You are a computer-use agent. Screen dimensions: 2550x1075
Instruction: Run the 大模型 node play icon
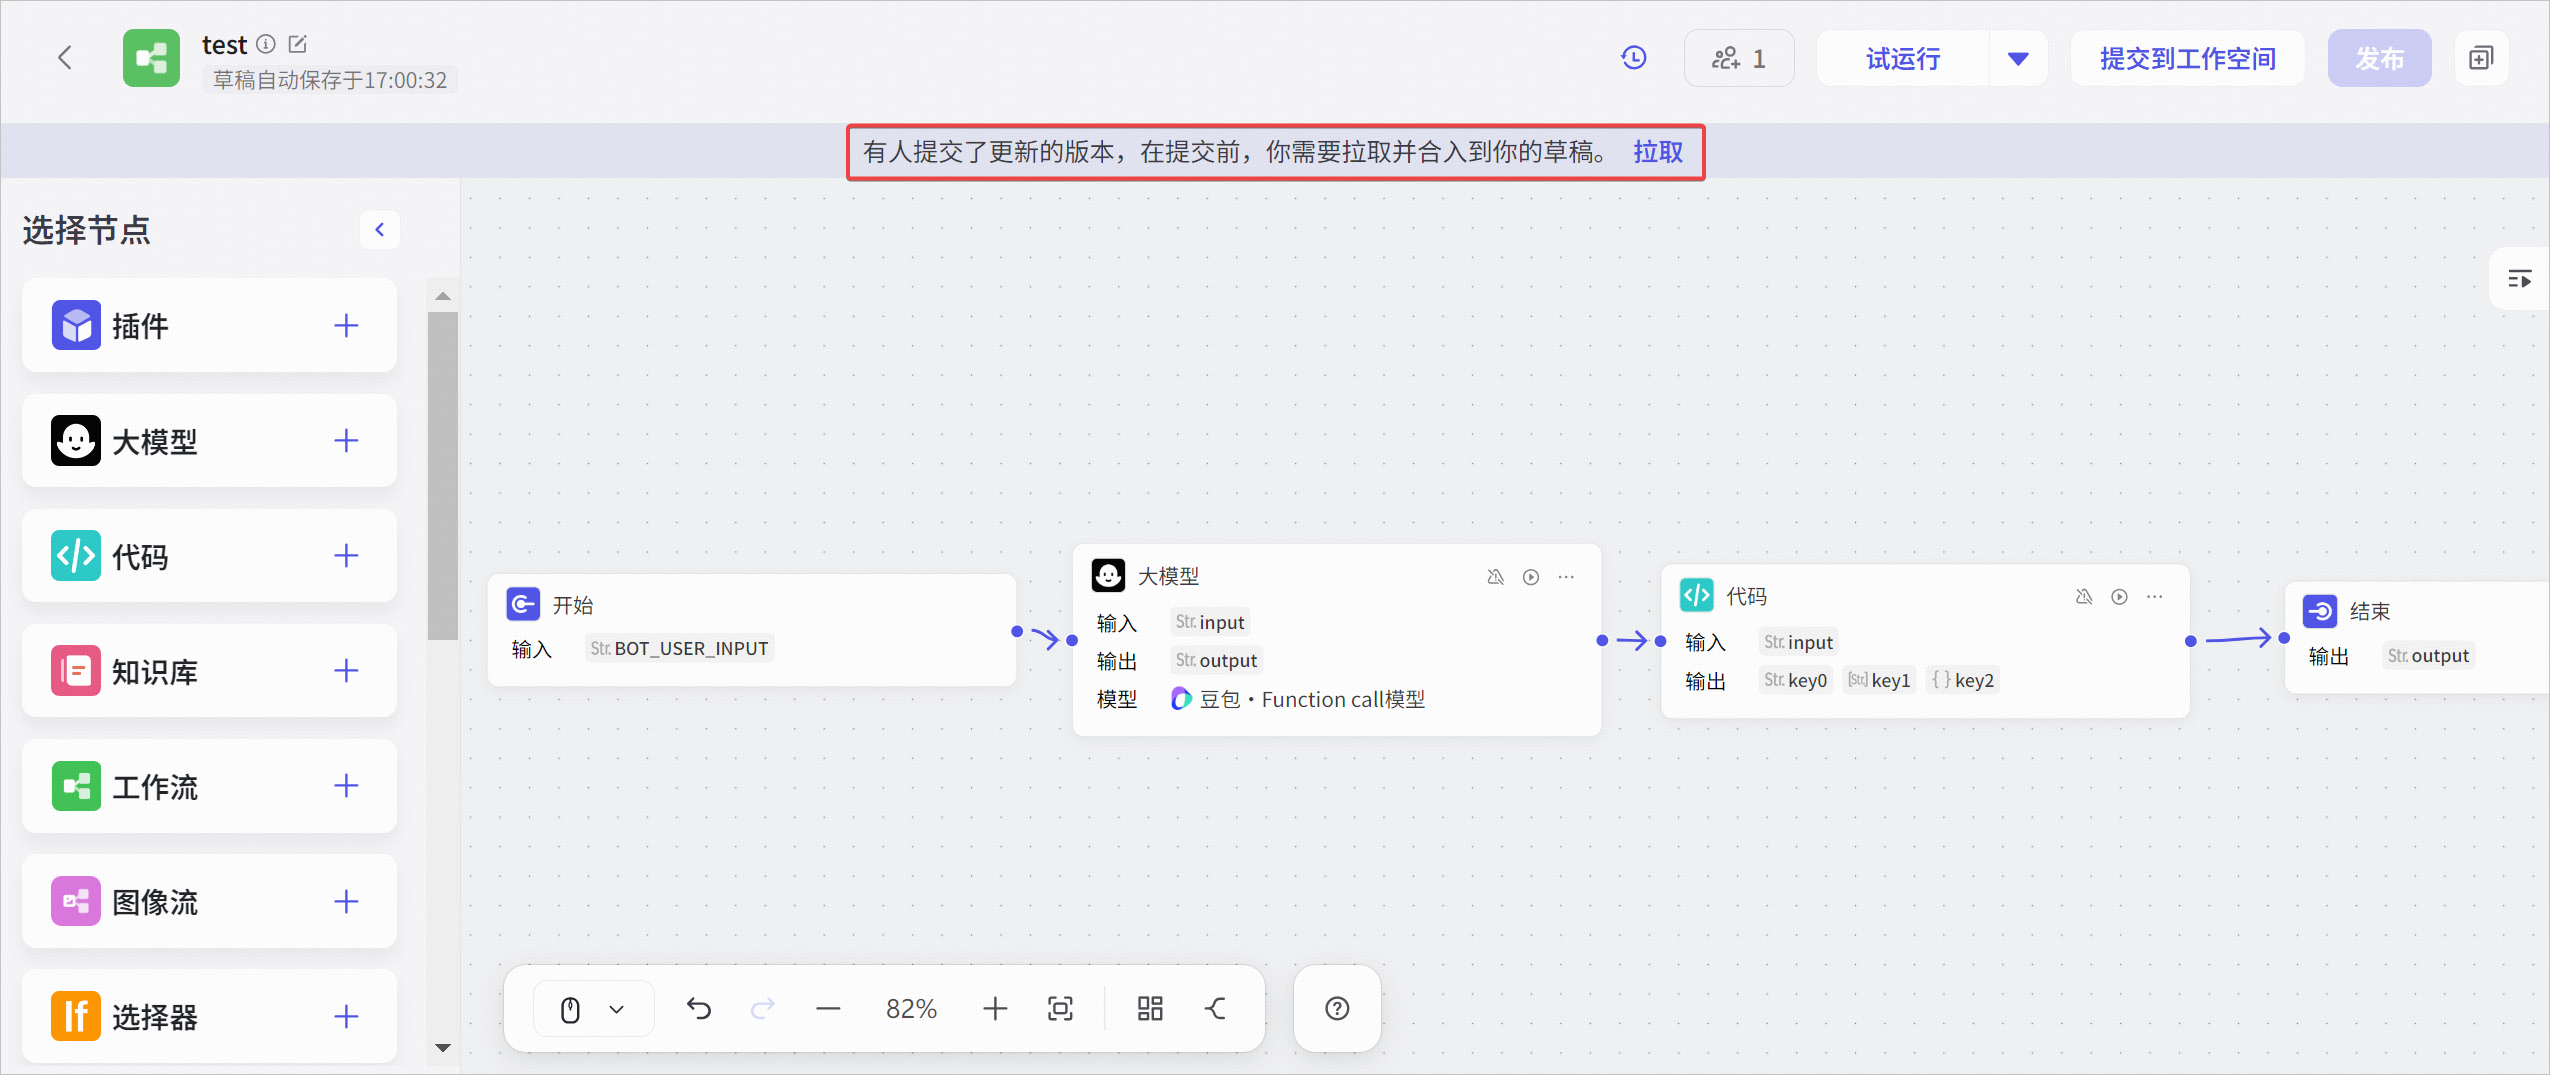1531,577
